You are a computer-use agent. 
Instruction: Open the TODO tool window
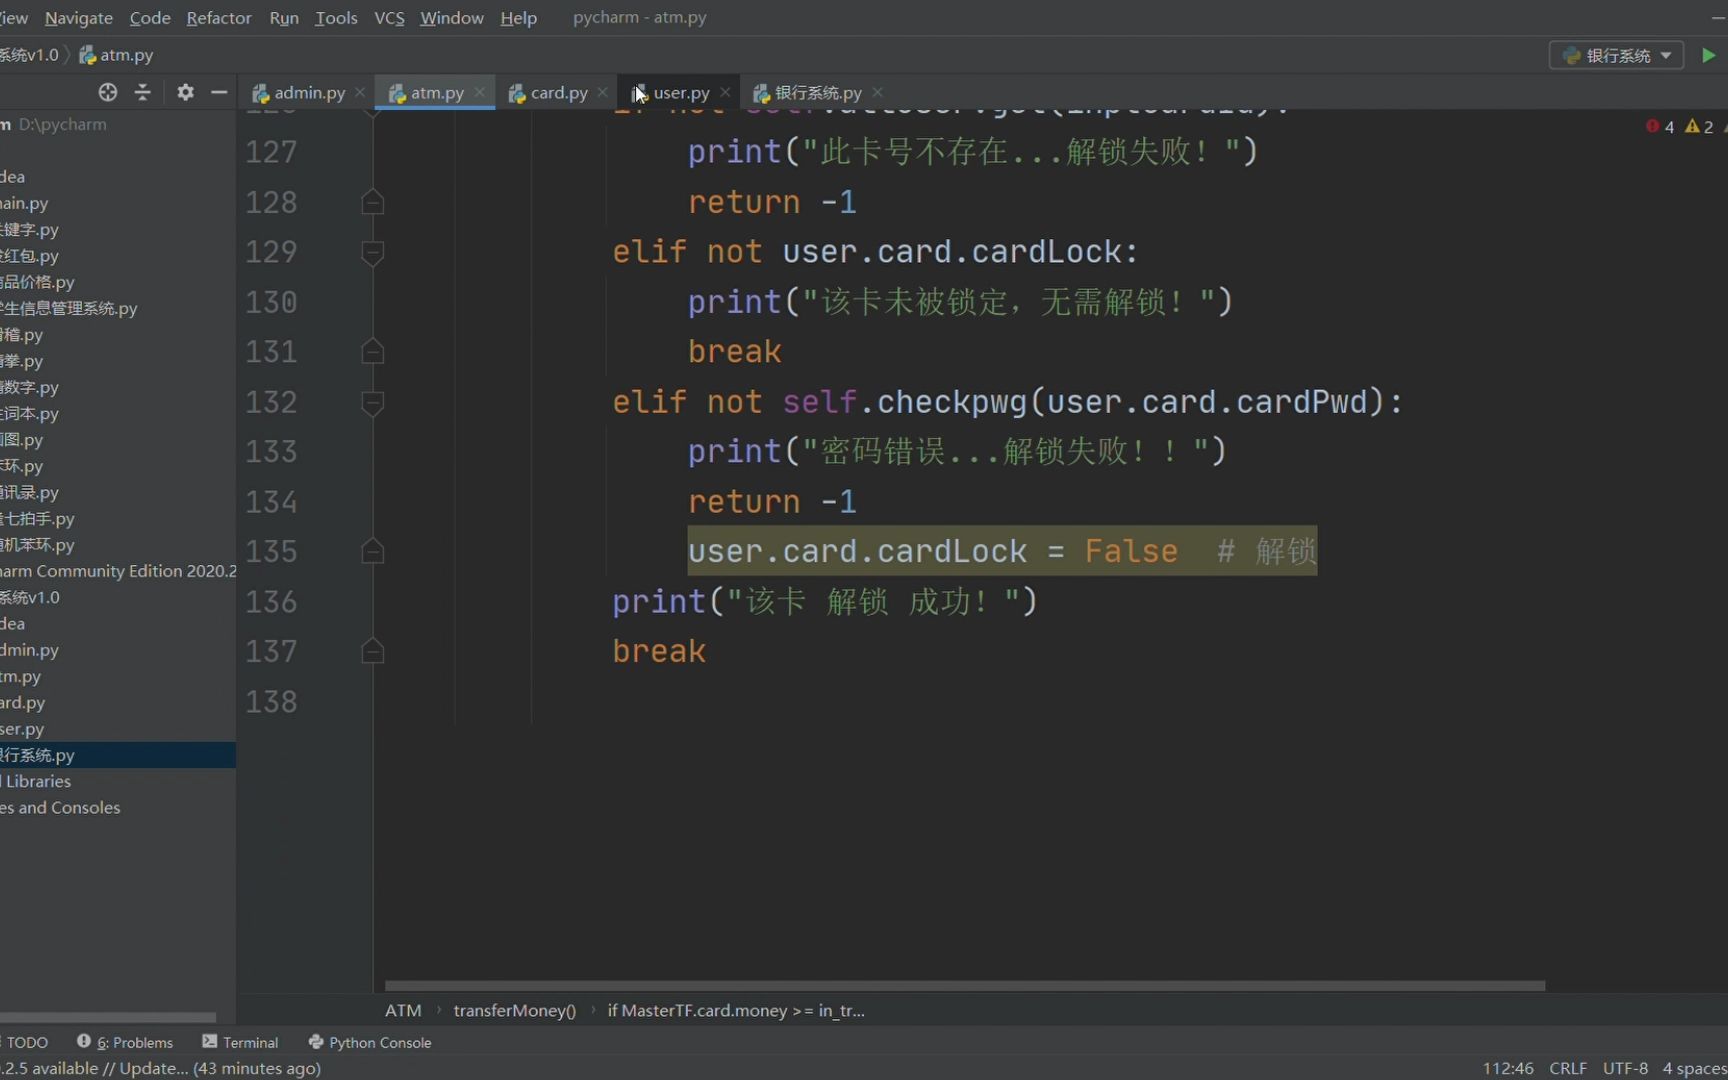[24, 1042]
